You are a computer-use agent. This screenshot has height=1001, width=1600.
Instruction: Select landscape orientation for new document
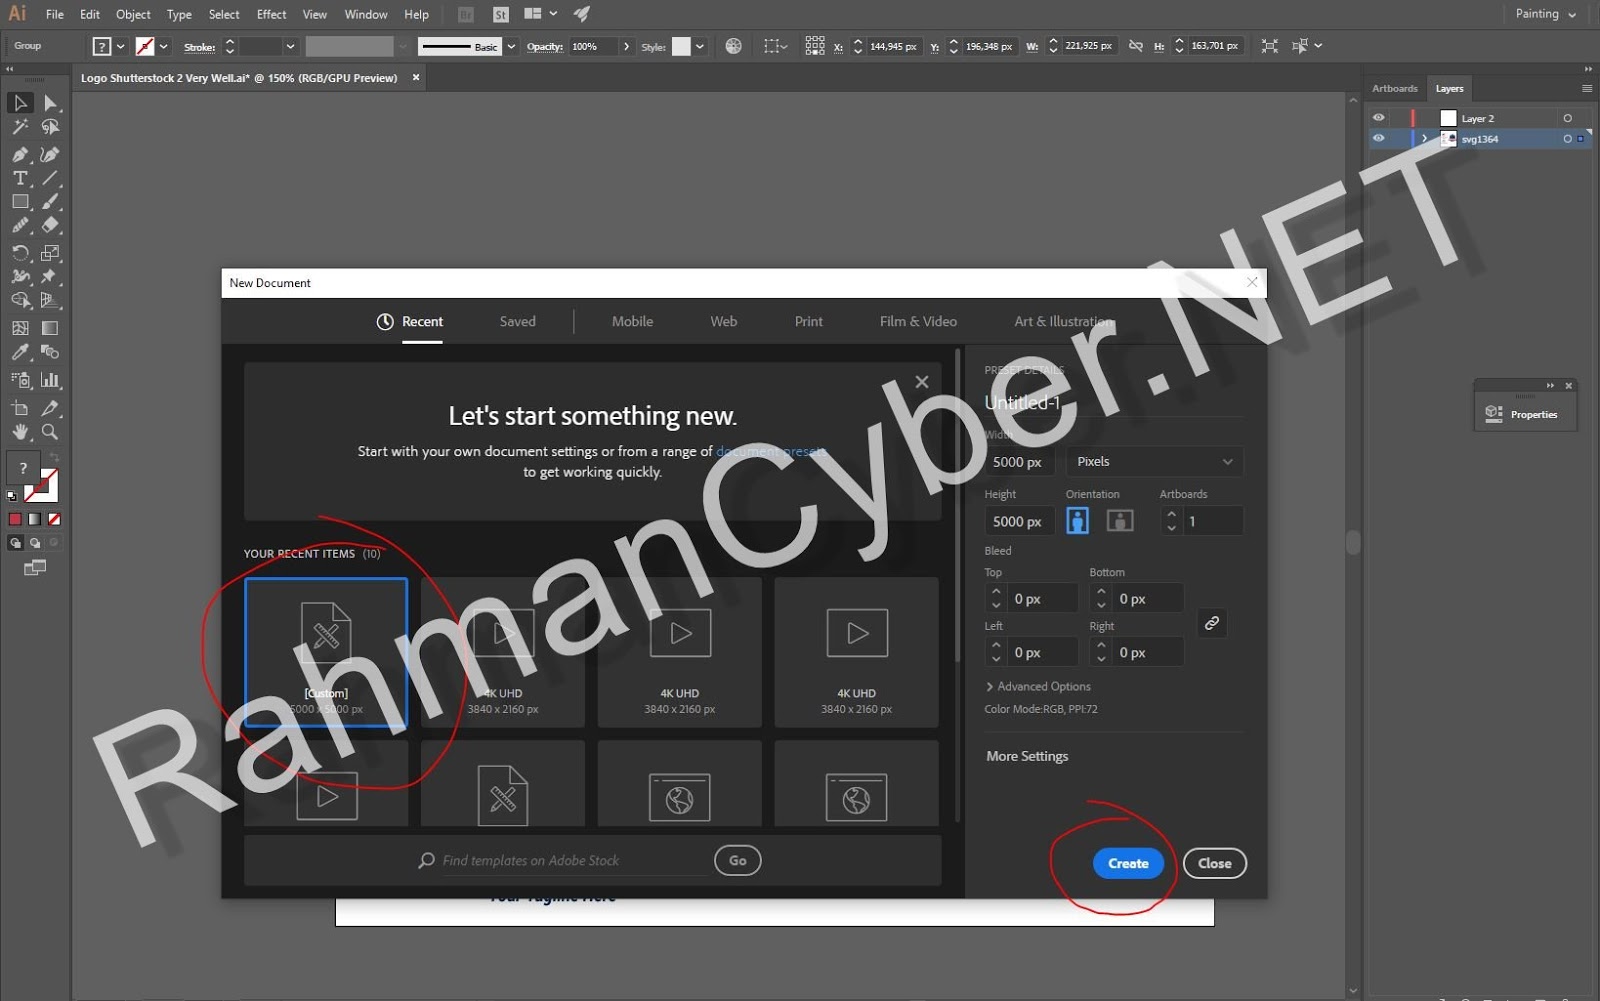tap(1120, 520)
